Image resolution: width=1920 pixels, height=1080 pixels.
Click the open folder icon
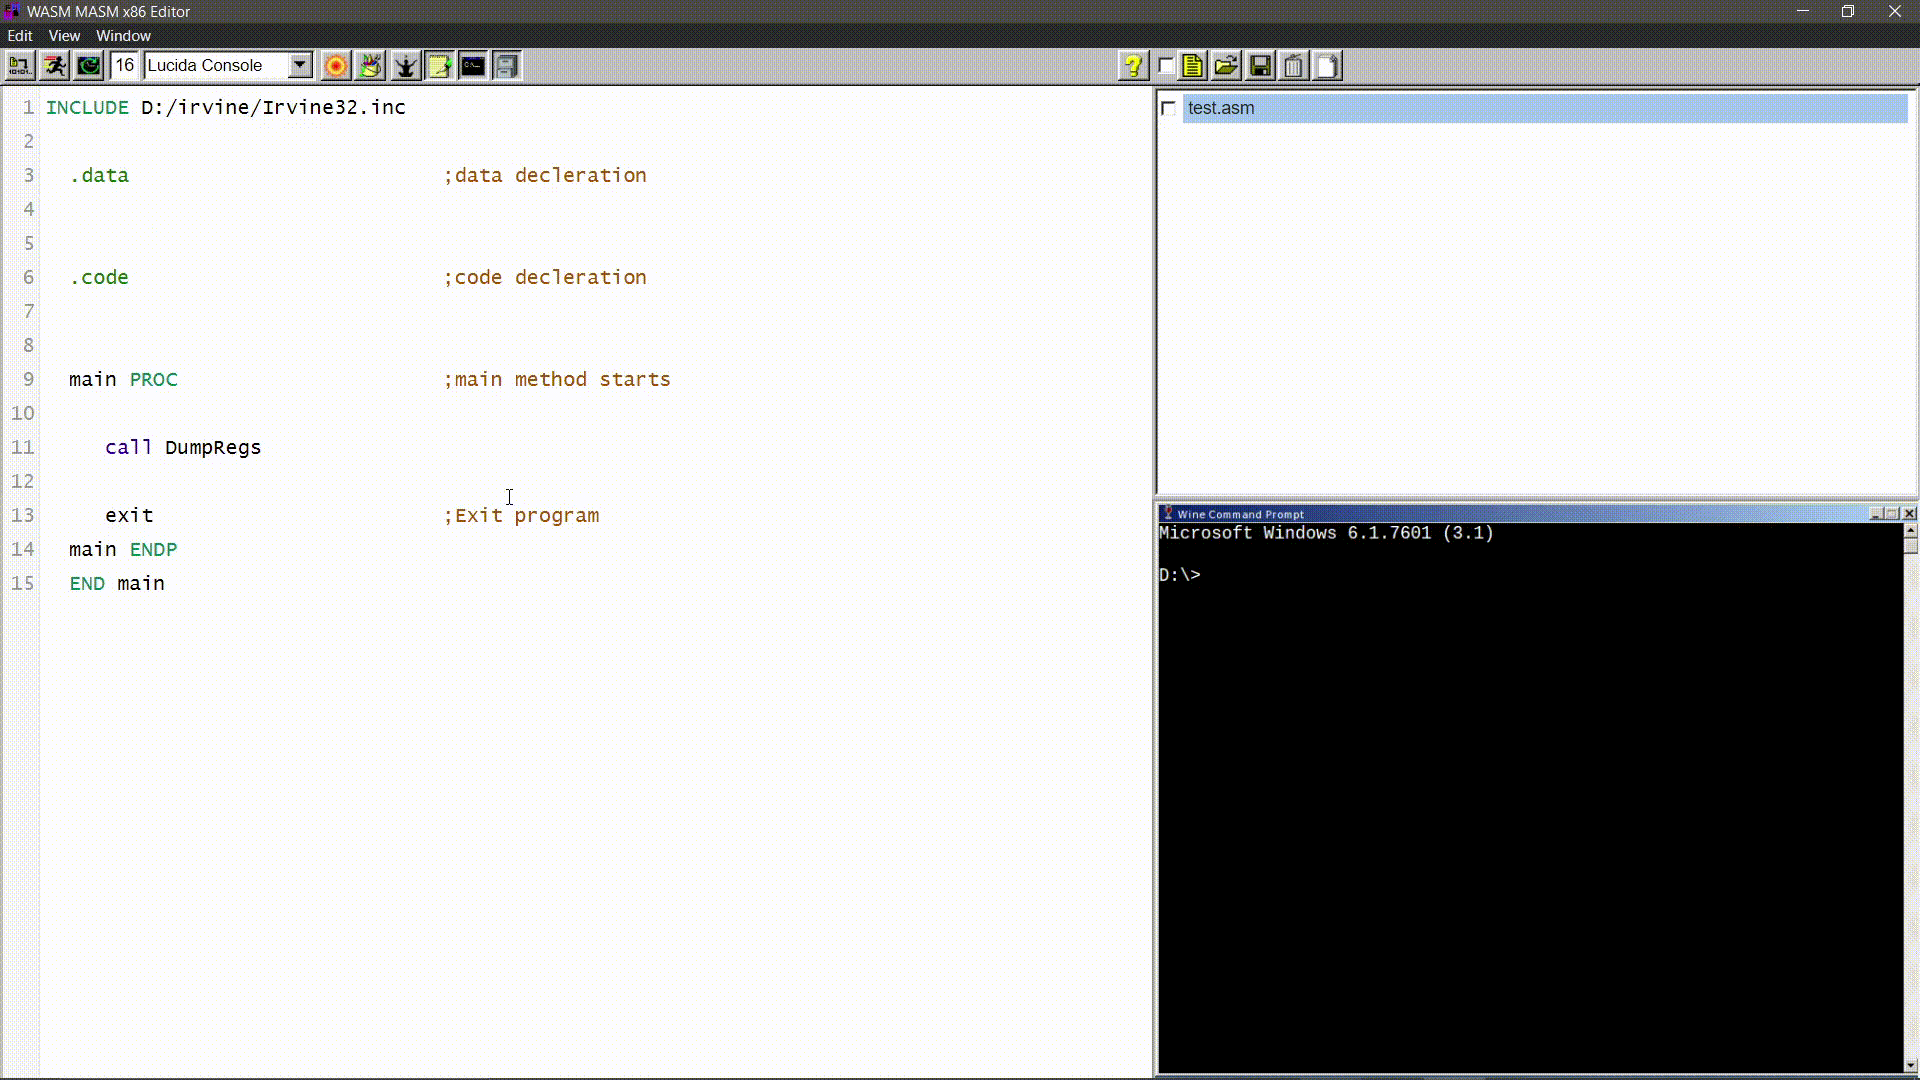click(x=1226, y=66)
